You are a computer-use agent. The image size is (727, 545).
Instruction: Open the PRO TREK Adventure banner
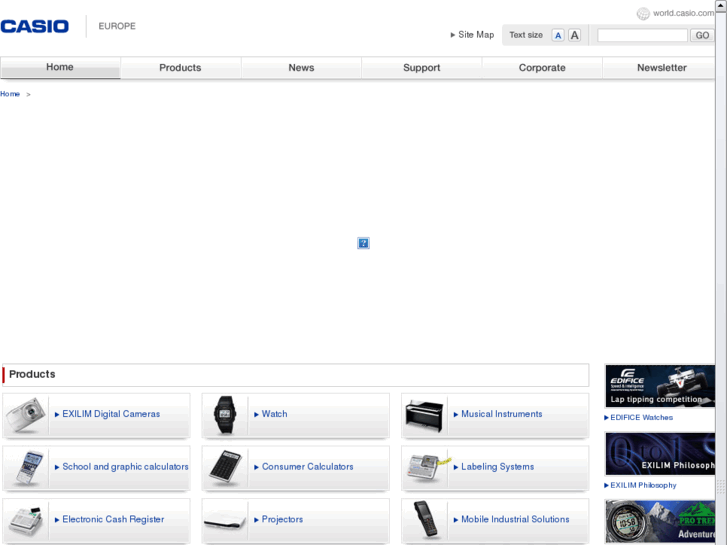[x=660, y=522]
